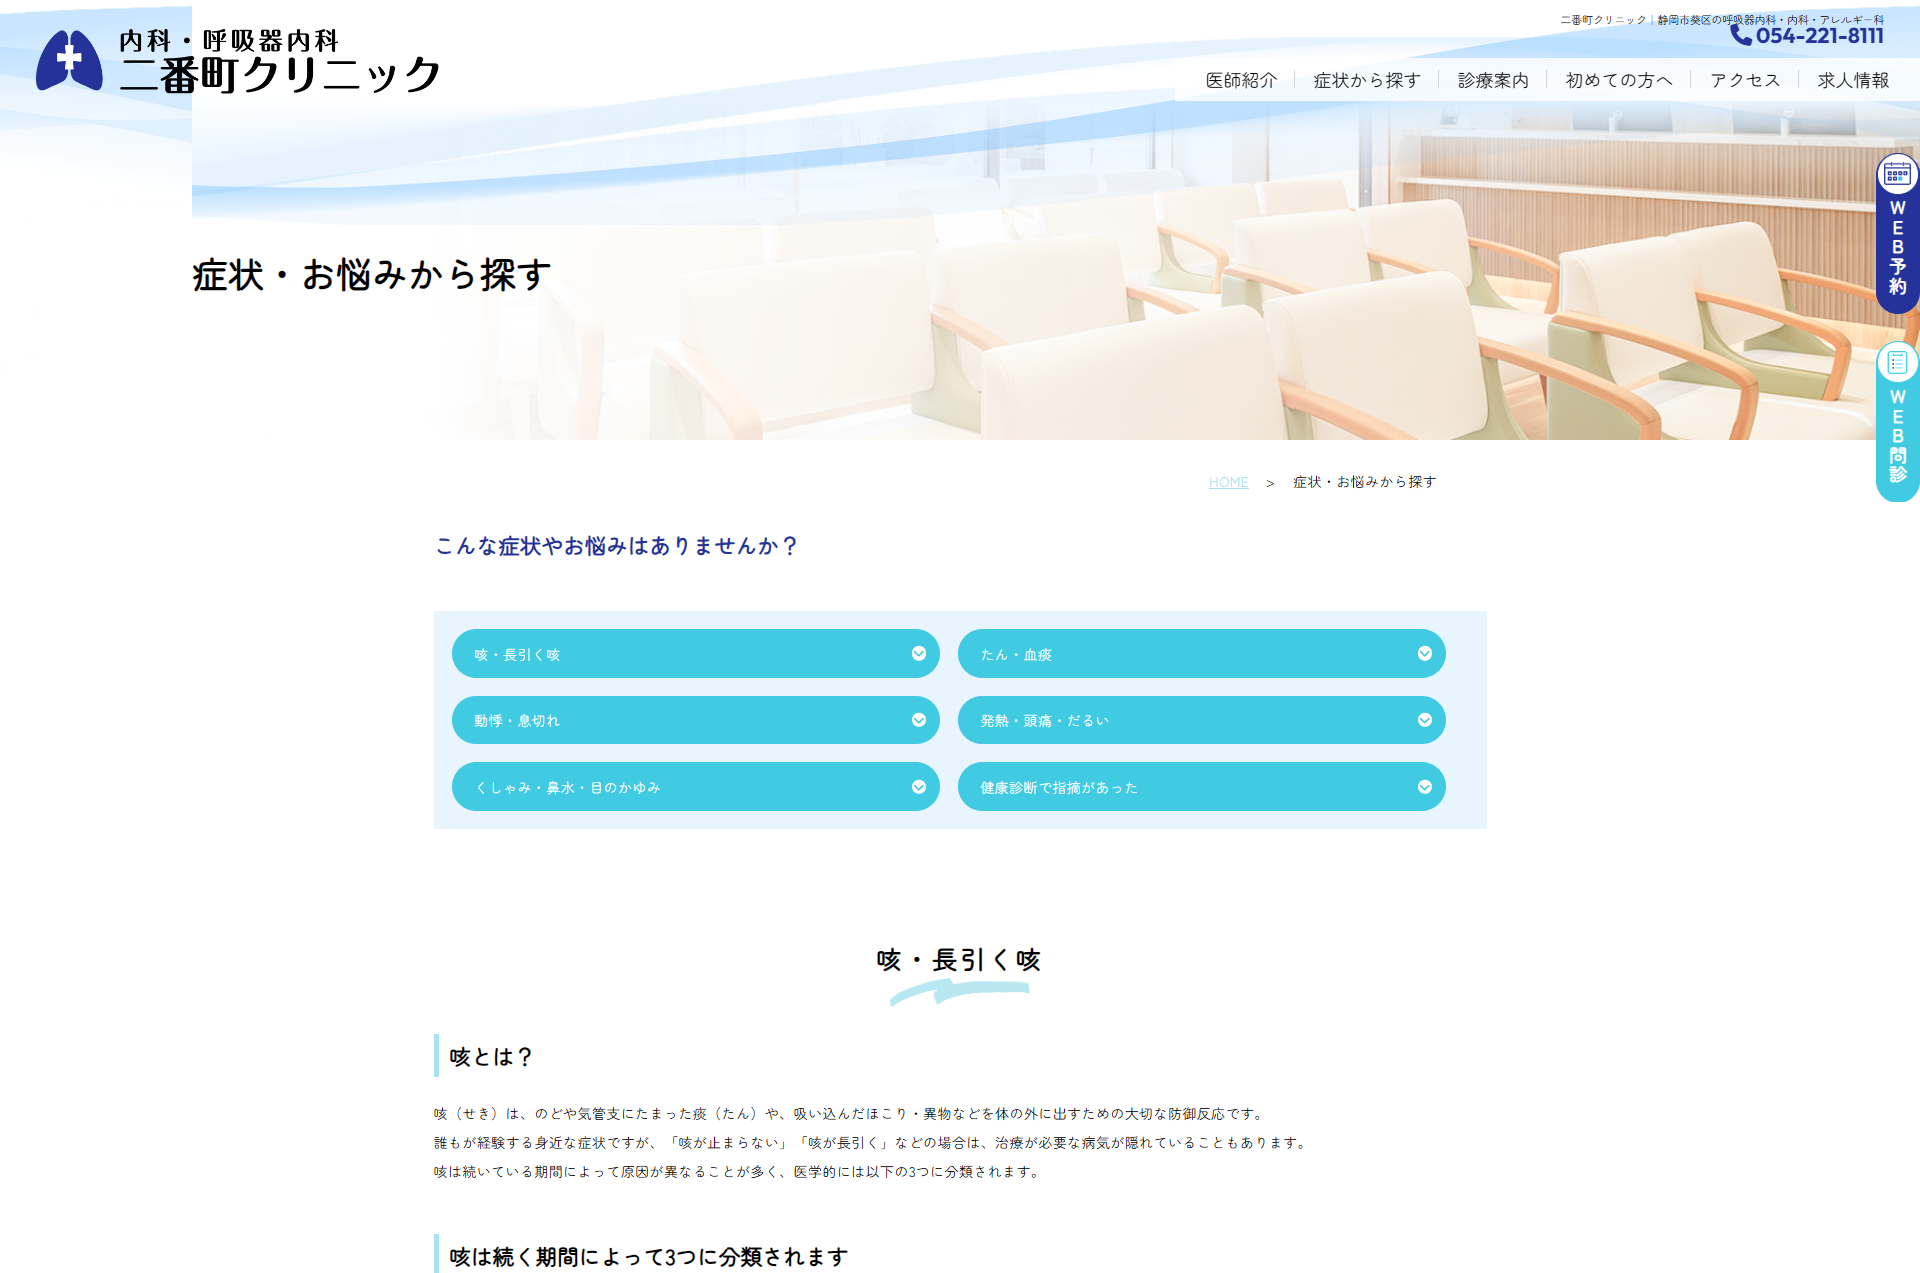The height and width of the screenshot is (1273, 1920).
Task: Click the HOME breadcrumb link
Action: 1228,482
